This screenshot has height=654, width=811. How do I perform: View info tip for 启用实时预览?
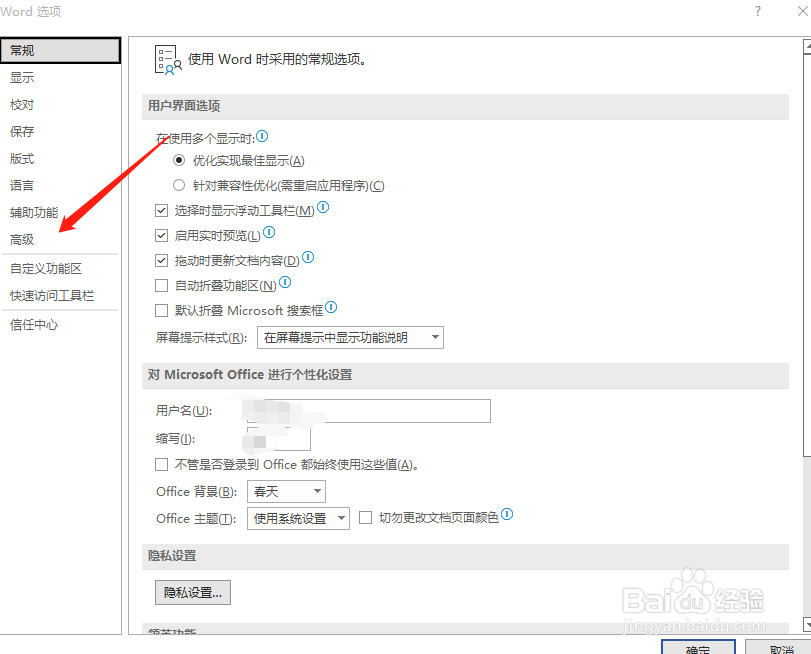[269, 232]
